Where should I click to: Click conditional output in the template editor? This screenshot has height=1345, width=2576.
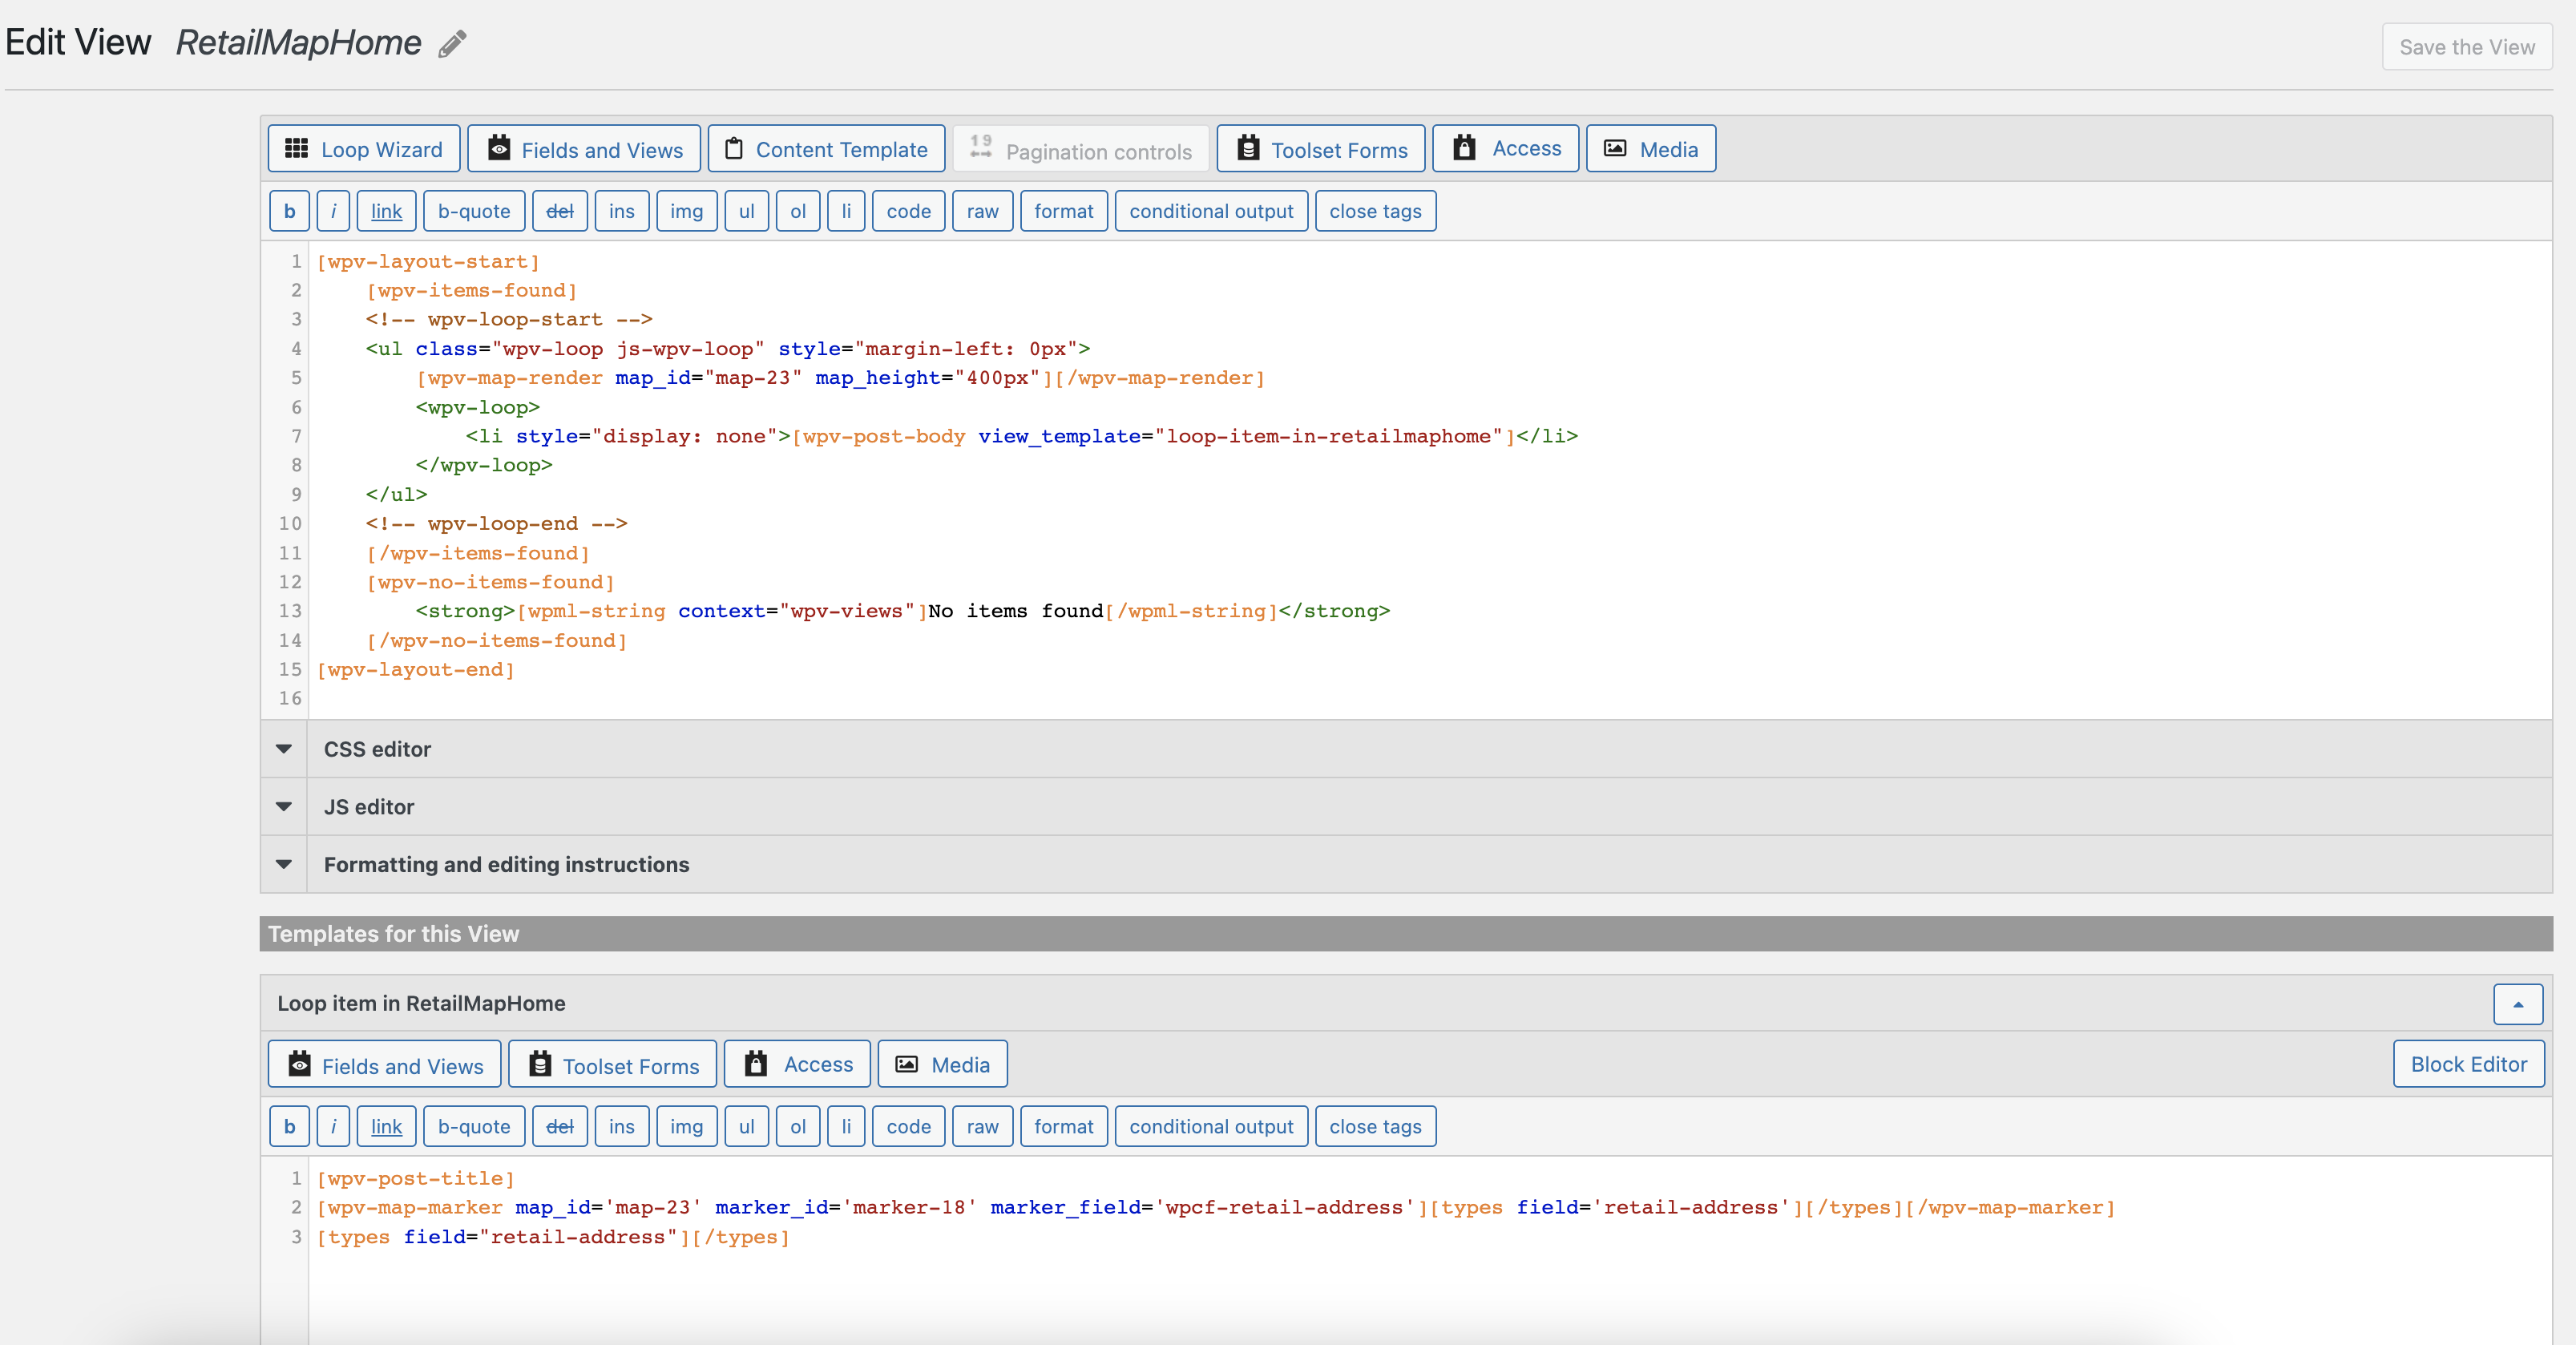(1211, 1127)
